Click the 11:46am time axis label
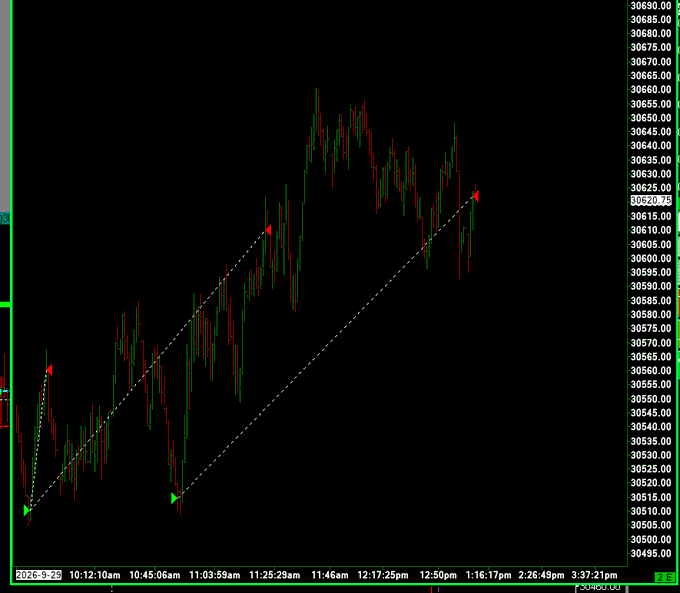The height and width of the screenshot is (593, 680). (330, 575)
